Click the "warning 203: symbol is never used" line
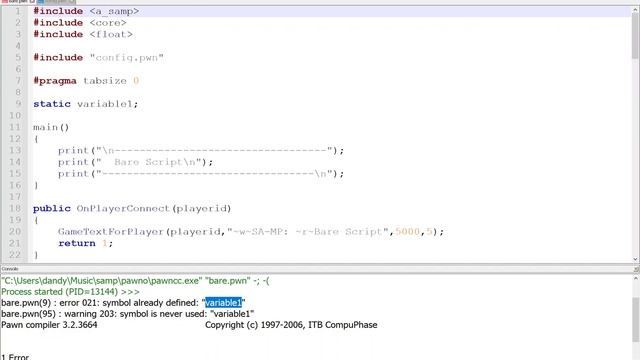Viewport: 640px width, 360px height. pos(128,314)
